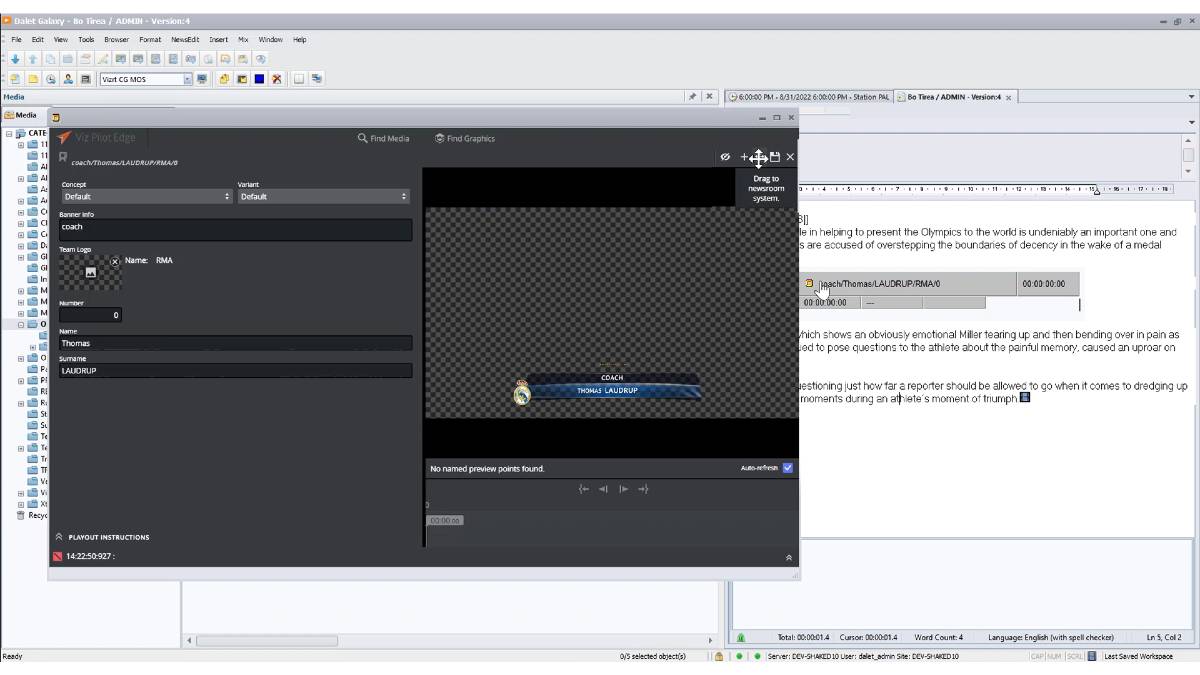Click the hide-preview crossed-eye icon in Viz Pilot Edge

(725, 157)
